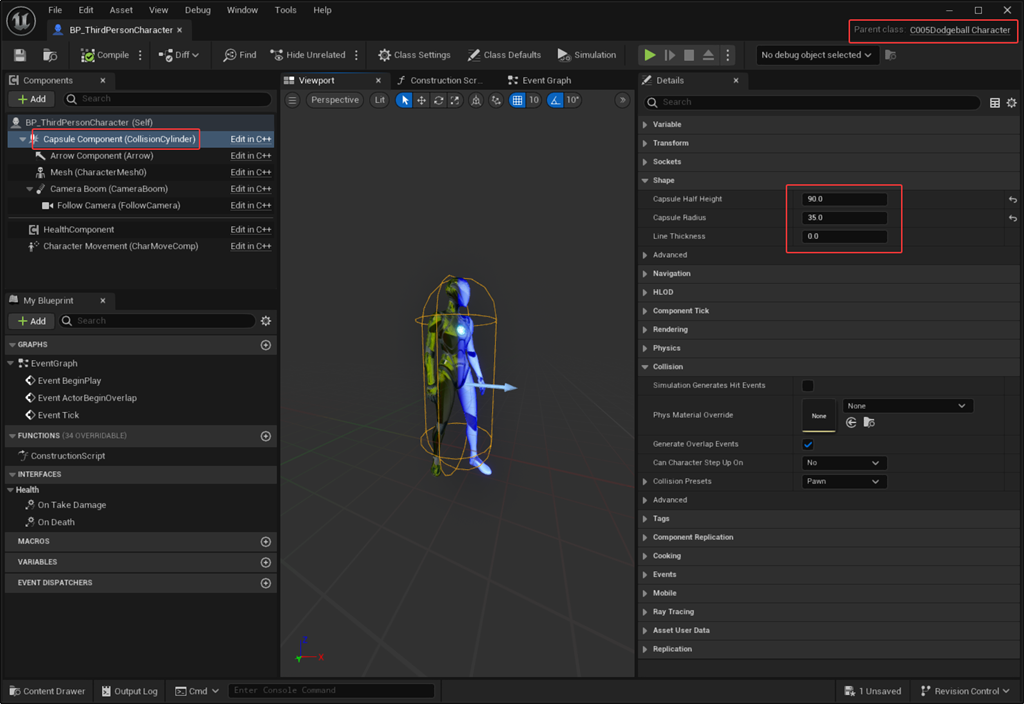Toggle rotation snapping angle icon
Image resolution: width=1024 pixels, height=704 pixels.
(555, 100)
